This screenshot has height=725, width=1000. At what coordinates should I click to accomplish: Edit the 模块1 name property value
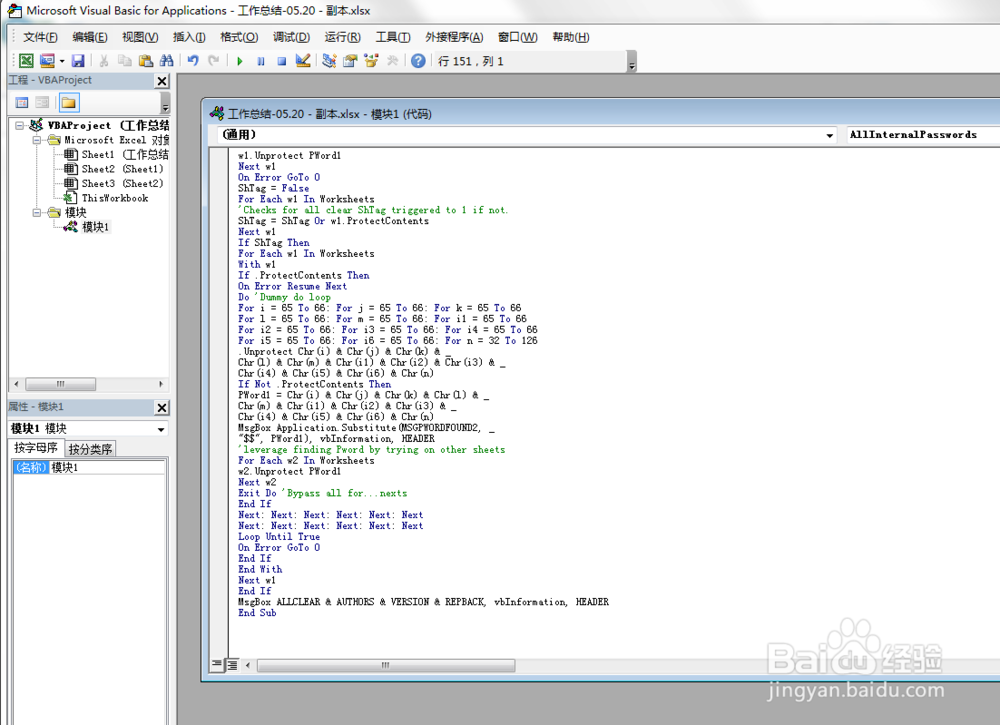click(107, 467)
